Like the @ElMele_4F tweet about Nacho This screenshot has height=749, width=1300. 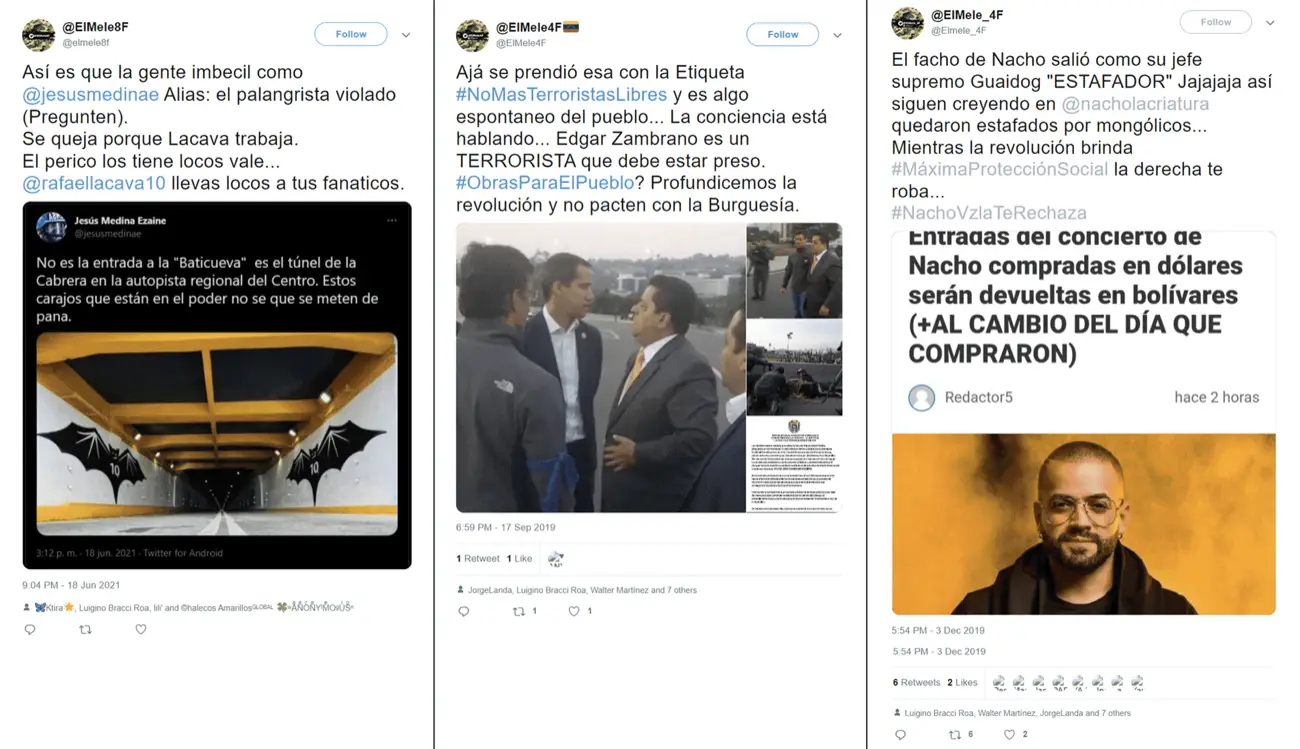(1010, 735)
